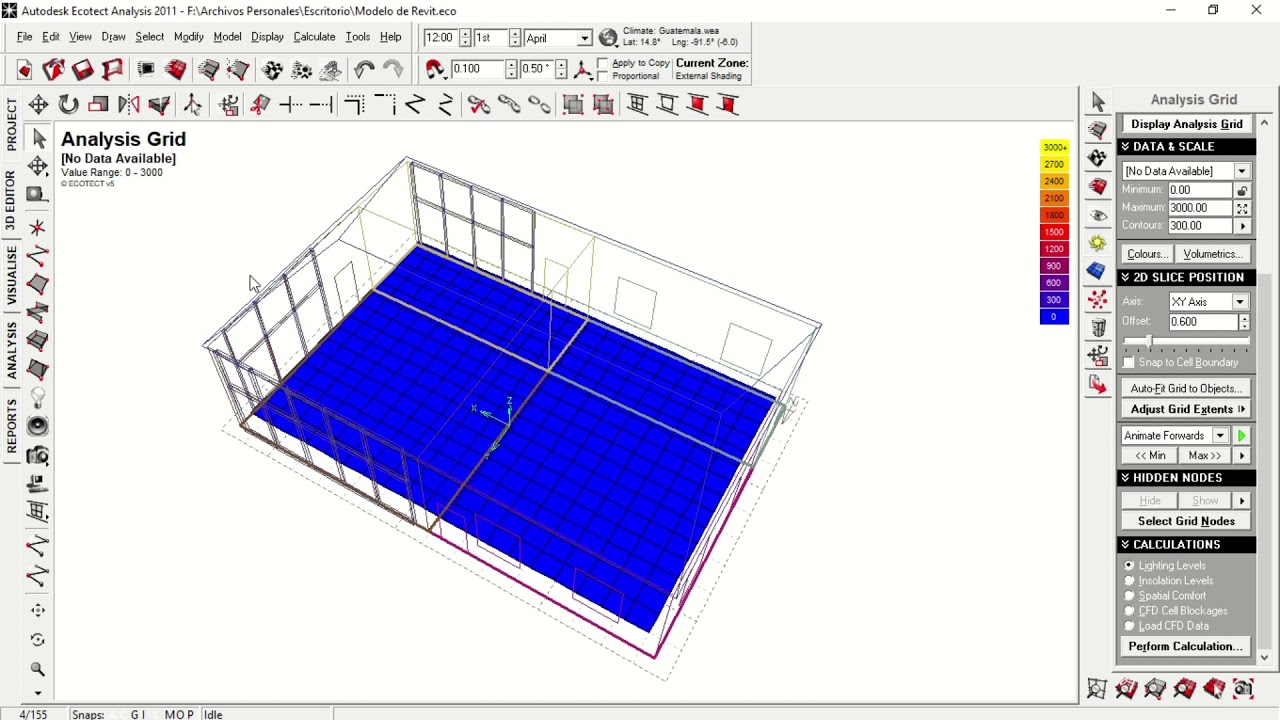Screen dimensions: 1280x720
Task: Select the Rotate objects tool
Action: click(68, 105)
